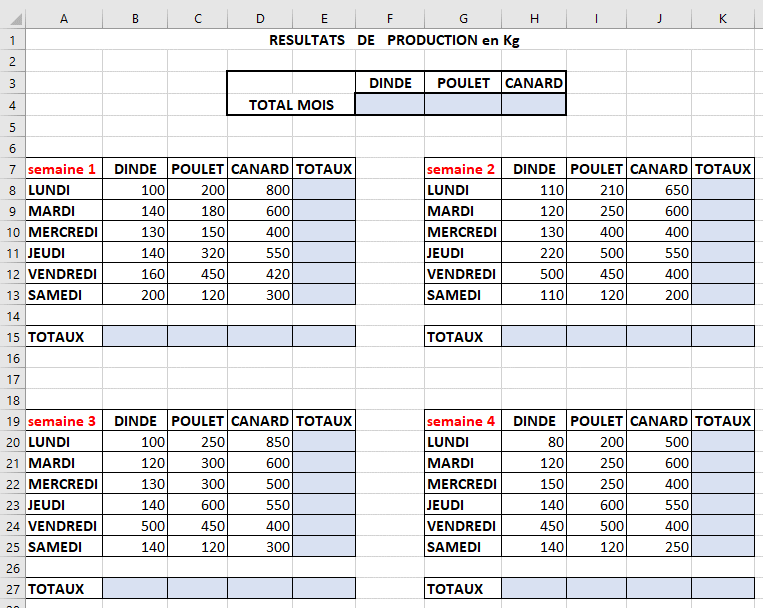
Task: Select the title "RESULTATS DE PRODUCTION en Kg"
Action: tap(394, 41)
